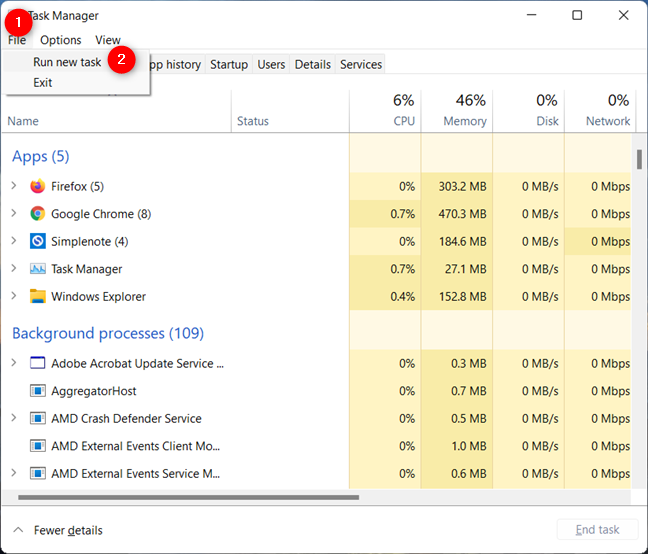The image size is (648, 554).
Task: Open the File menu
Action: [17, 40]
